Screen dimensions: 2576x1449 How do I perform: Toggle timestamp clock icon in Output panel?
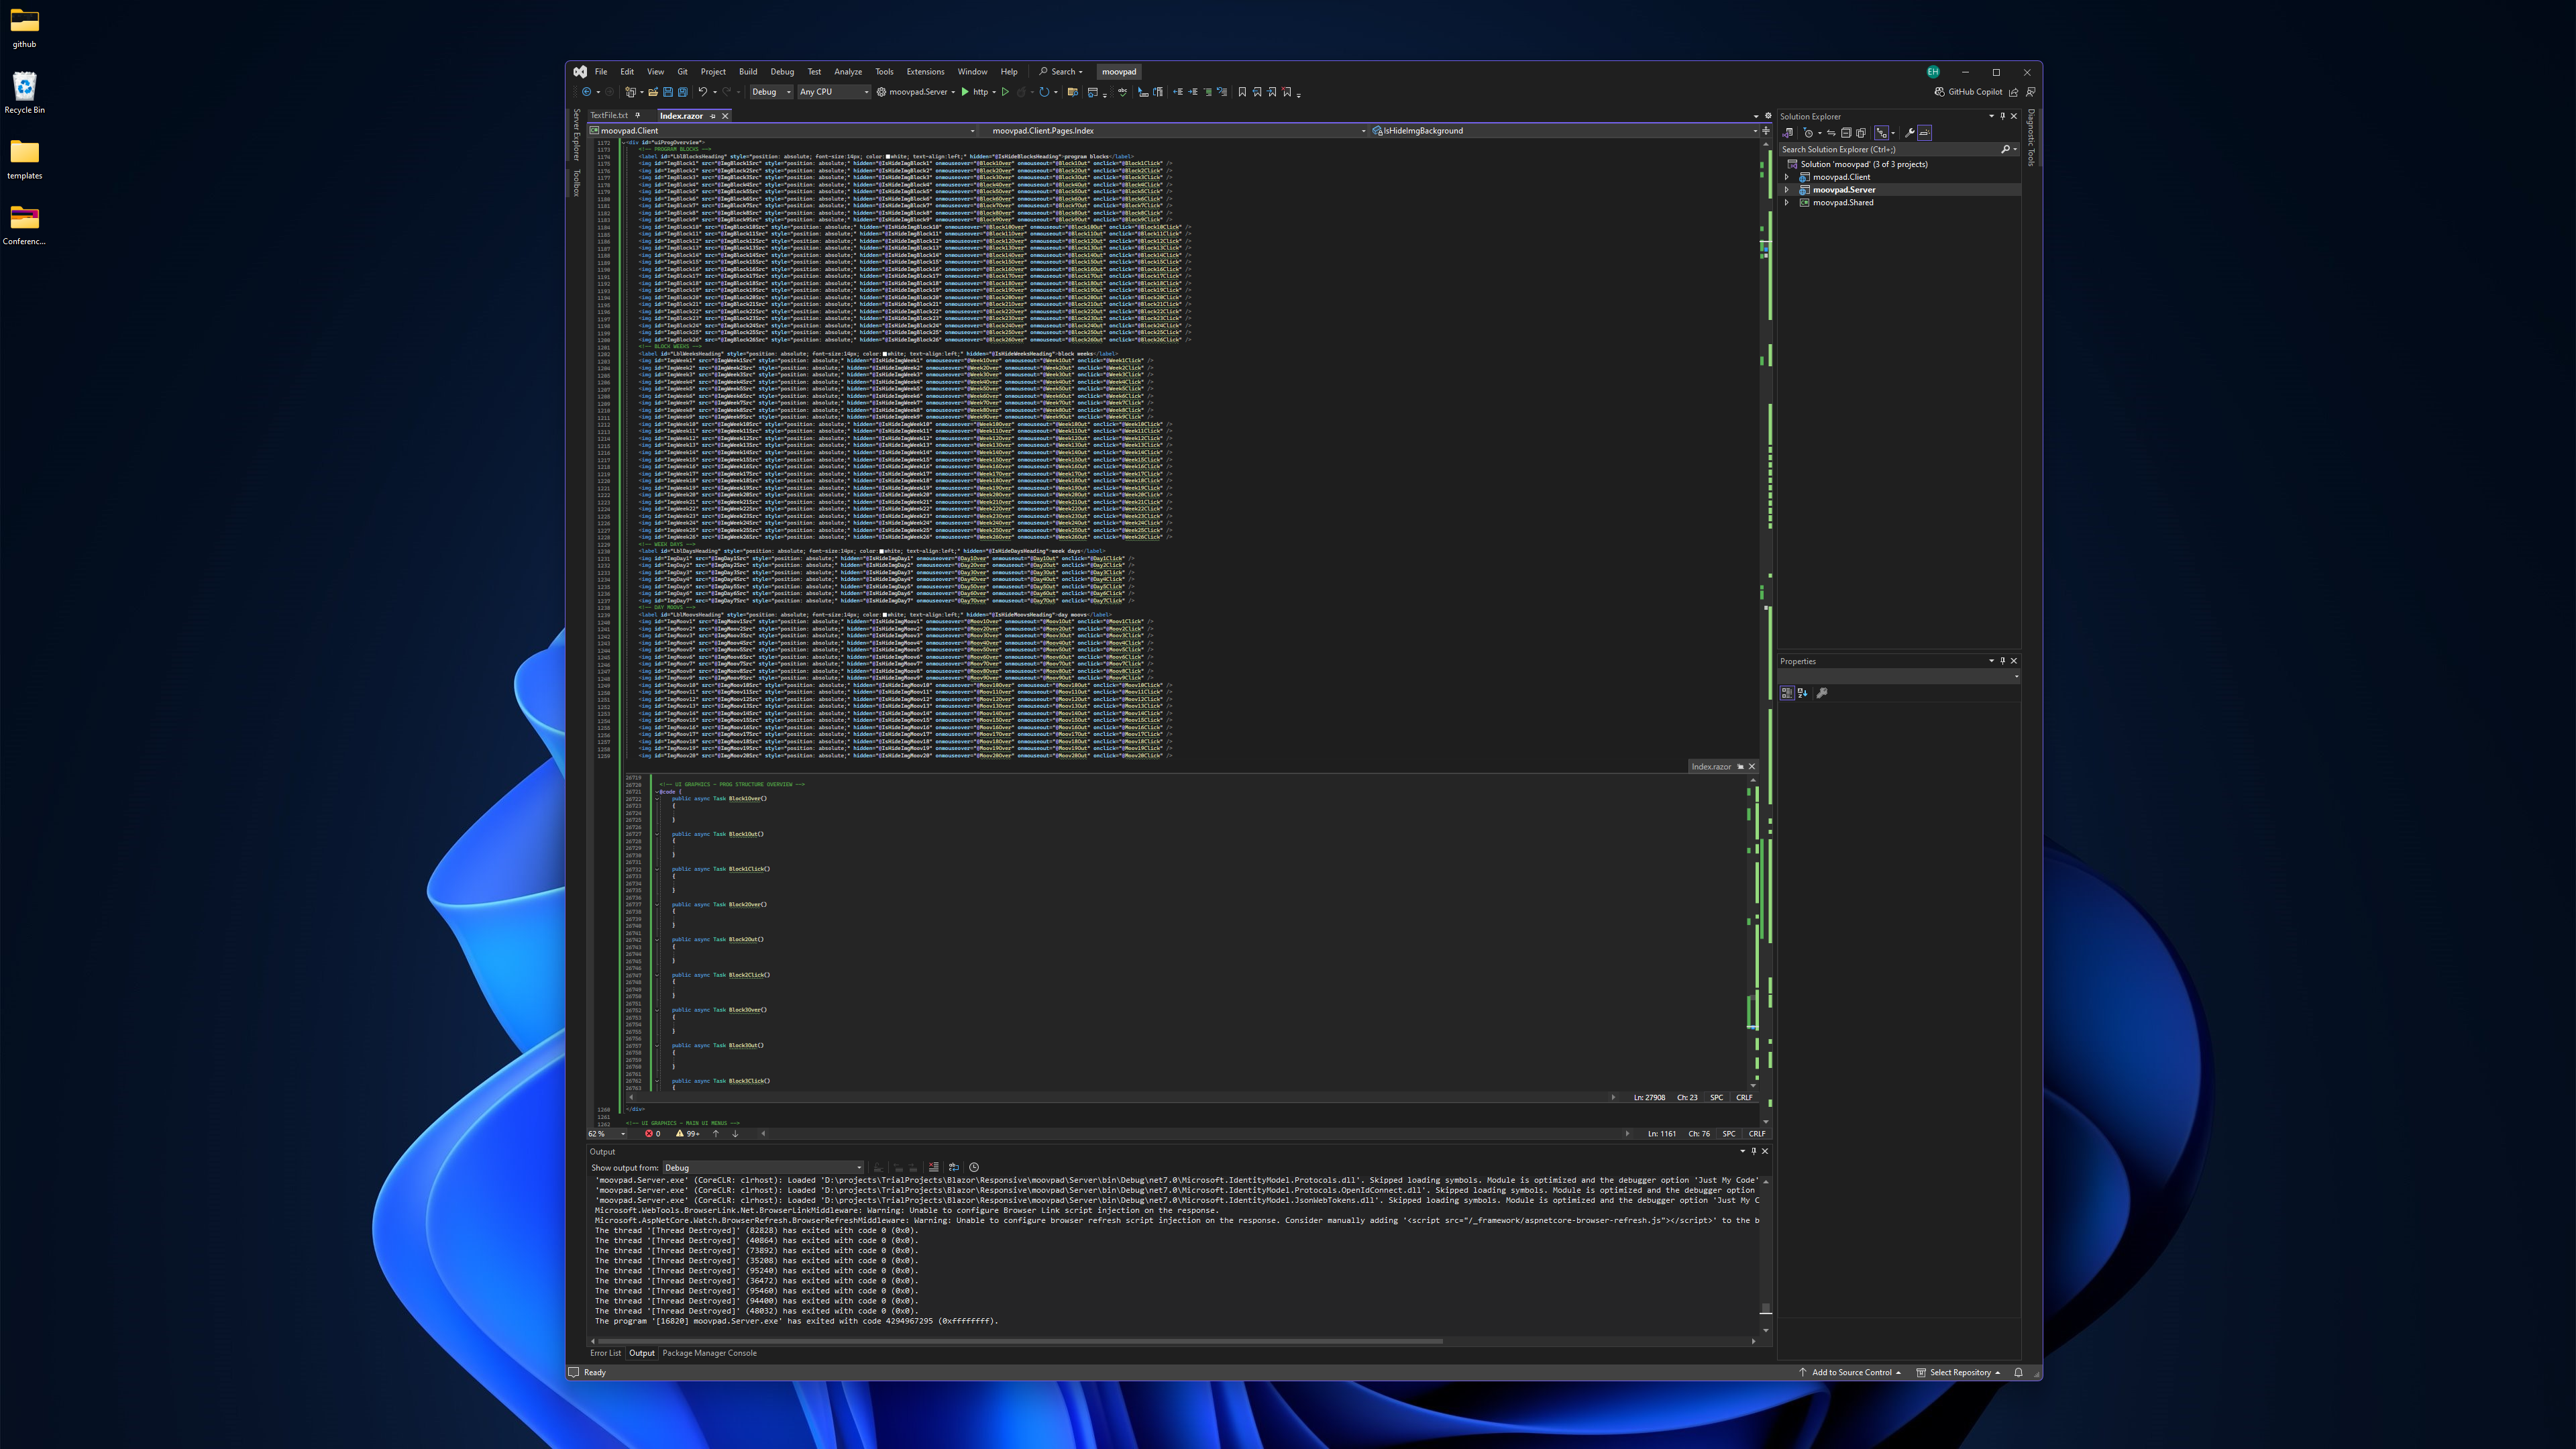click(974, 1167)
